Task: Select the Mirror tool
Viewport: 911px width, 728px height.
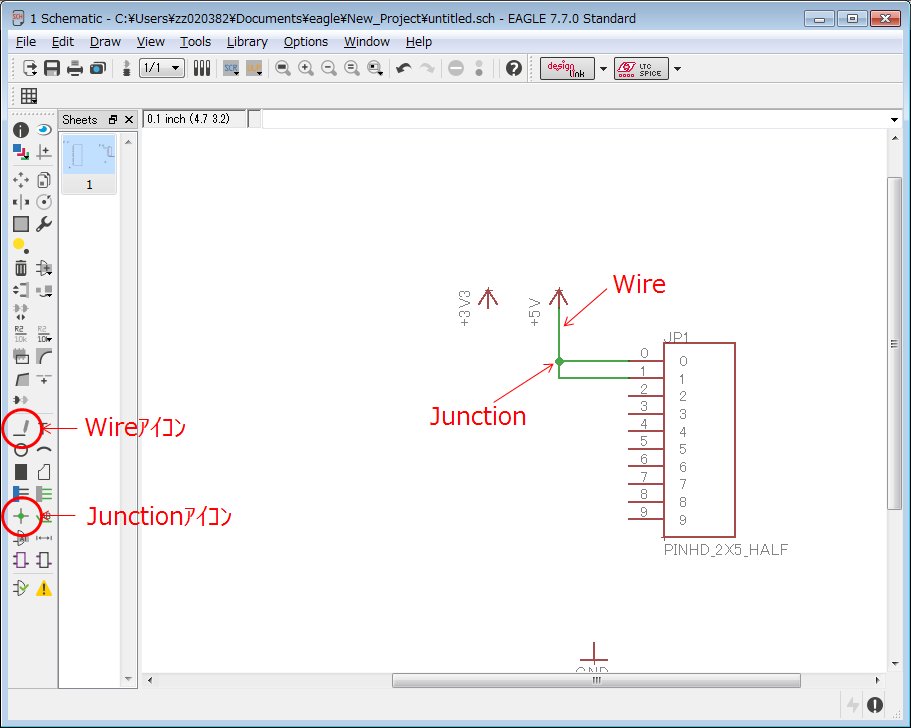Action: pyautogui.click(x=21, y=202)
